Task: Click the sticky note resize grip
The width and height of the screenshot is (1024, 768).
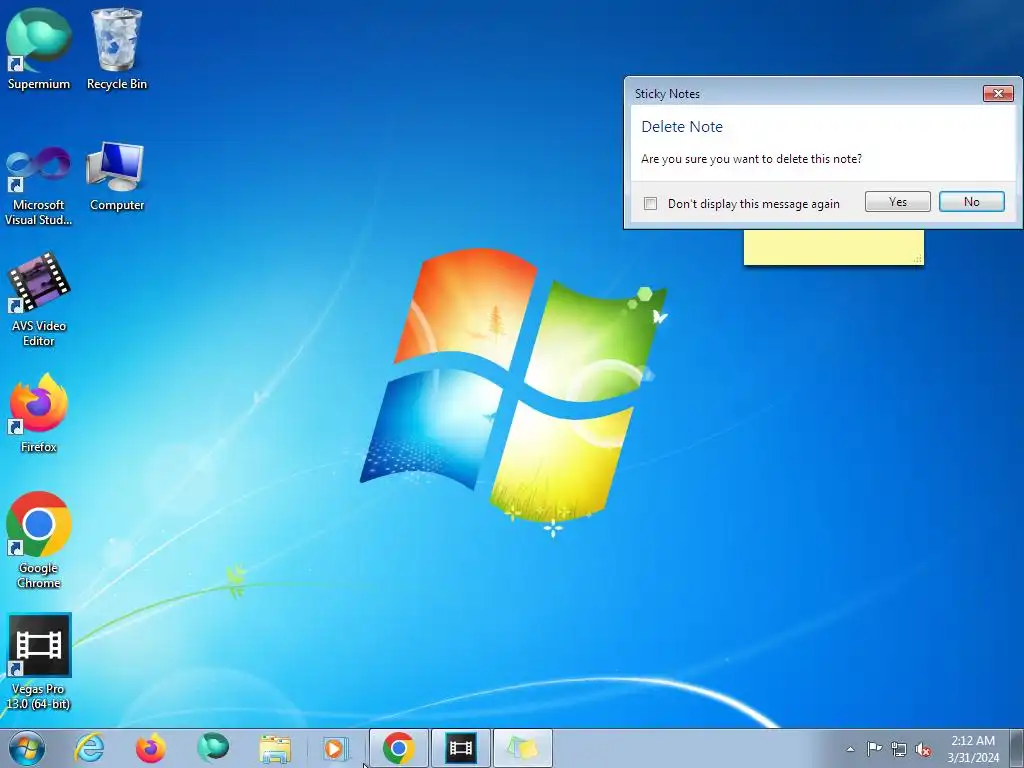Action: coord(918,259)
